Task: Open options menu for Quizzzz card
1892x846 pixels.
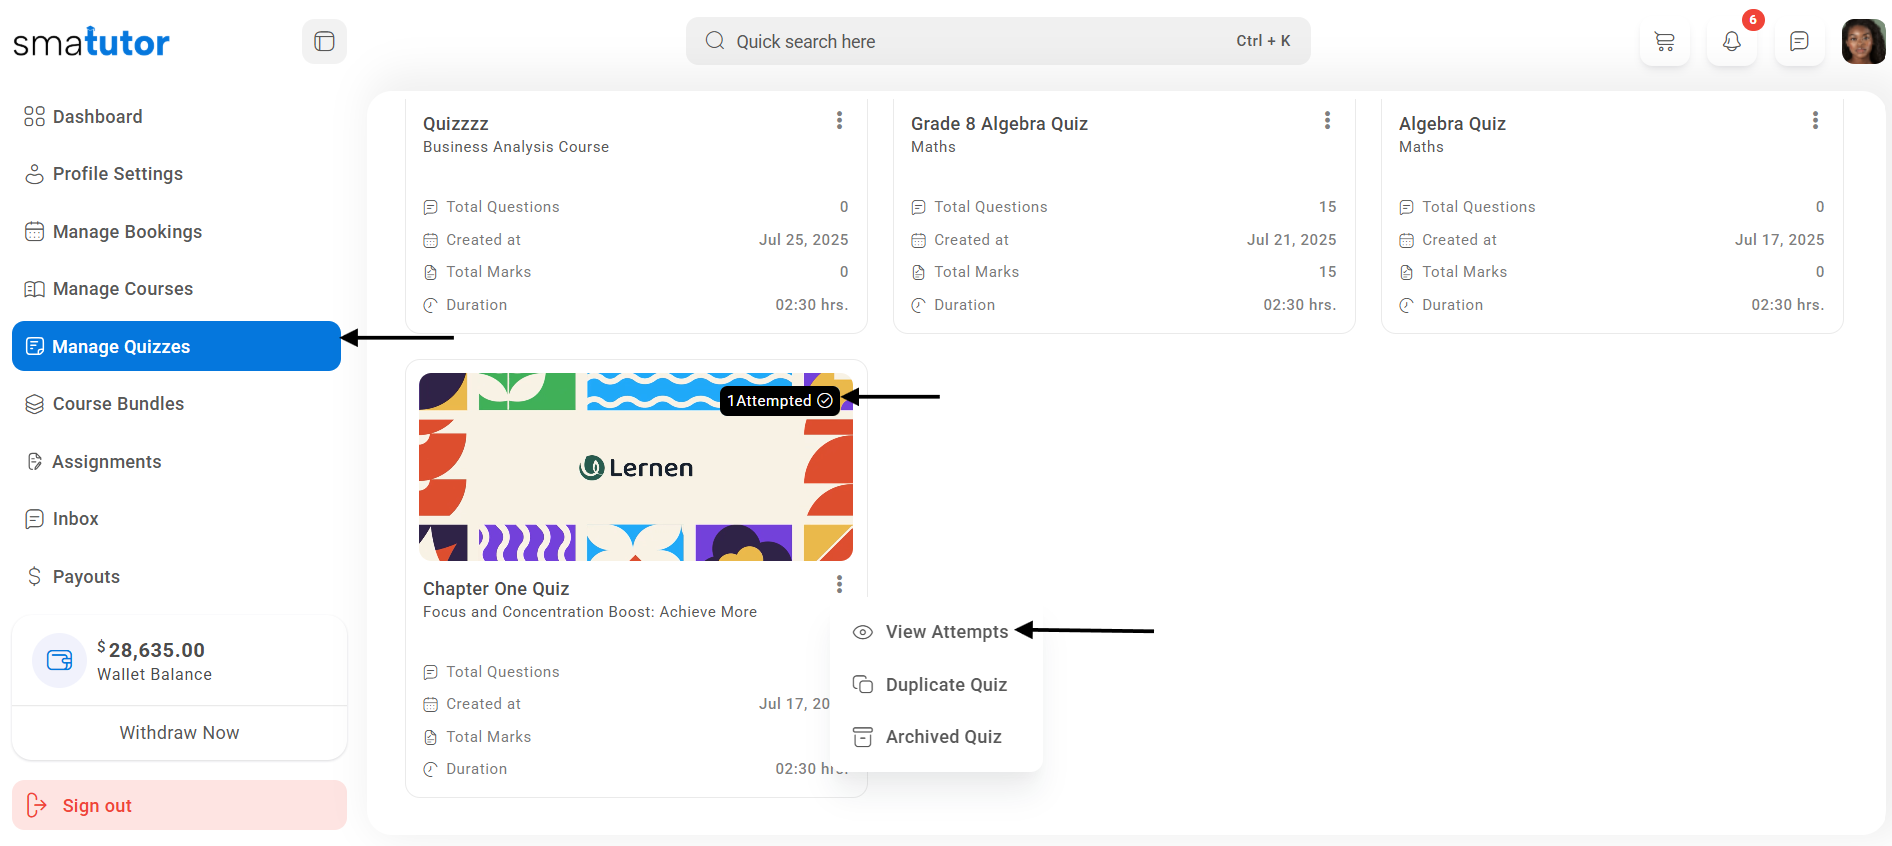Action: click(x=839, y=121)
